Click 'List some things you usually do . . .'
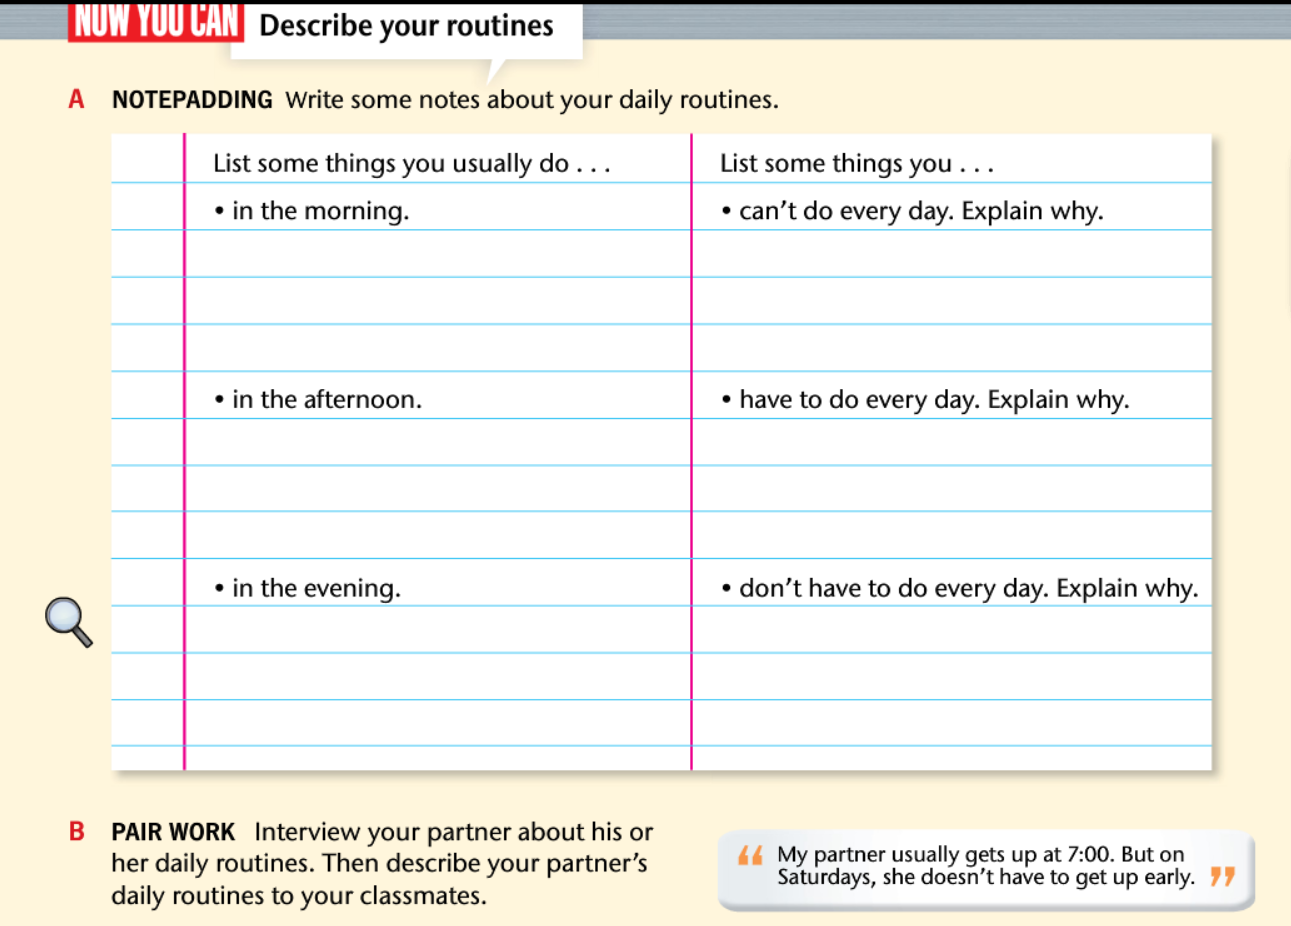This screenshot has width=1291, height=926. click(412, 163)
